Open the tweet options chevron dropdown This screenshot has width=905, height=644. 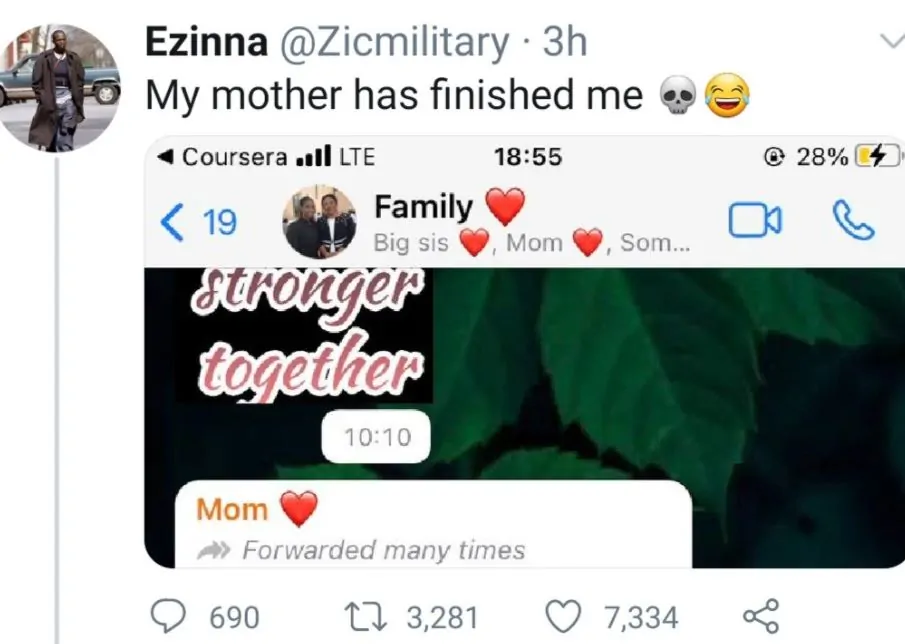889,40
